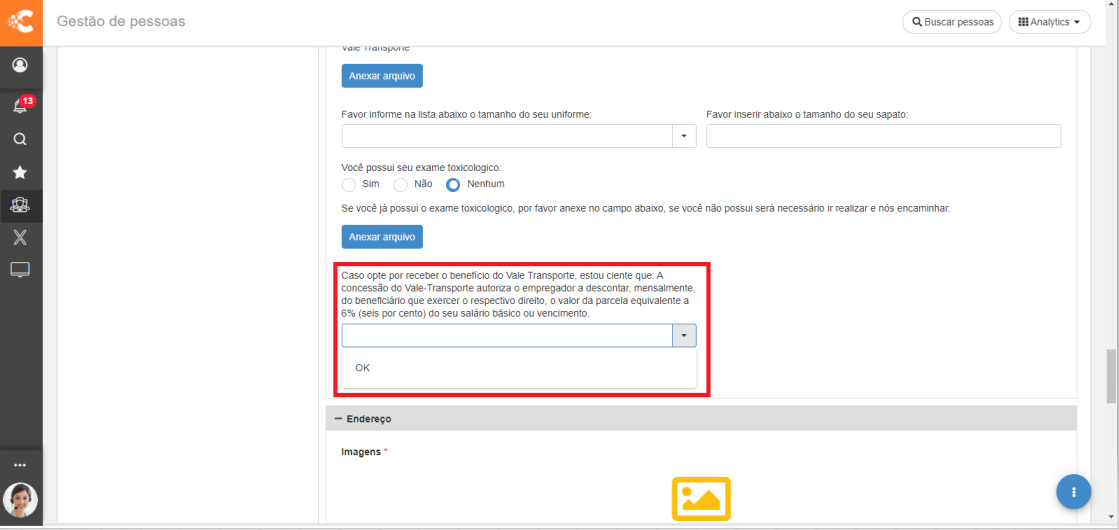Screen dimensions: 1119x530
Task: Click the X tools sidebar icon
Action: click(20, 237)
